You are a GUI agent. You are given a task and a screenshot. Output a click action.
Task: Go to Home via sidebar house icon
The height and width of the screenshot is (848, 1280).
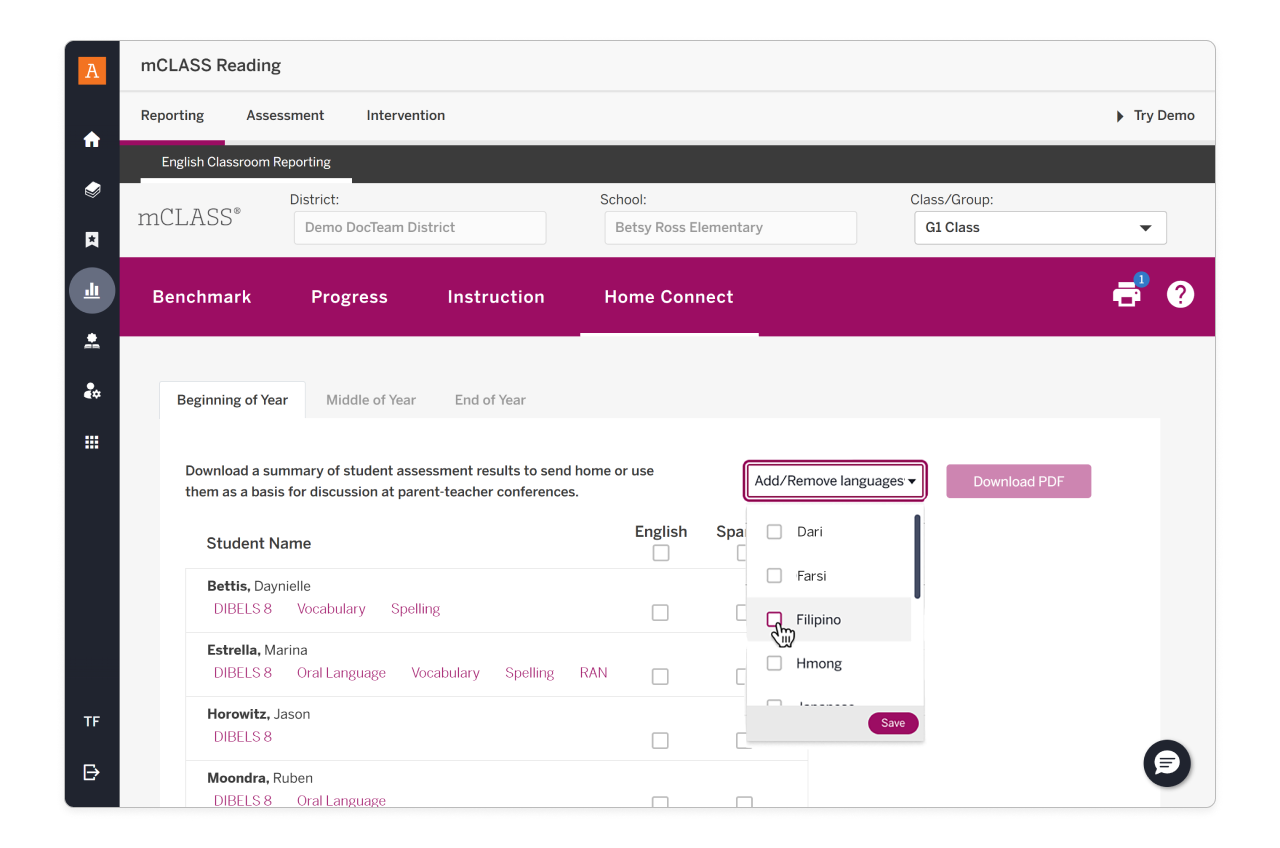[92, 139]
